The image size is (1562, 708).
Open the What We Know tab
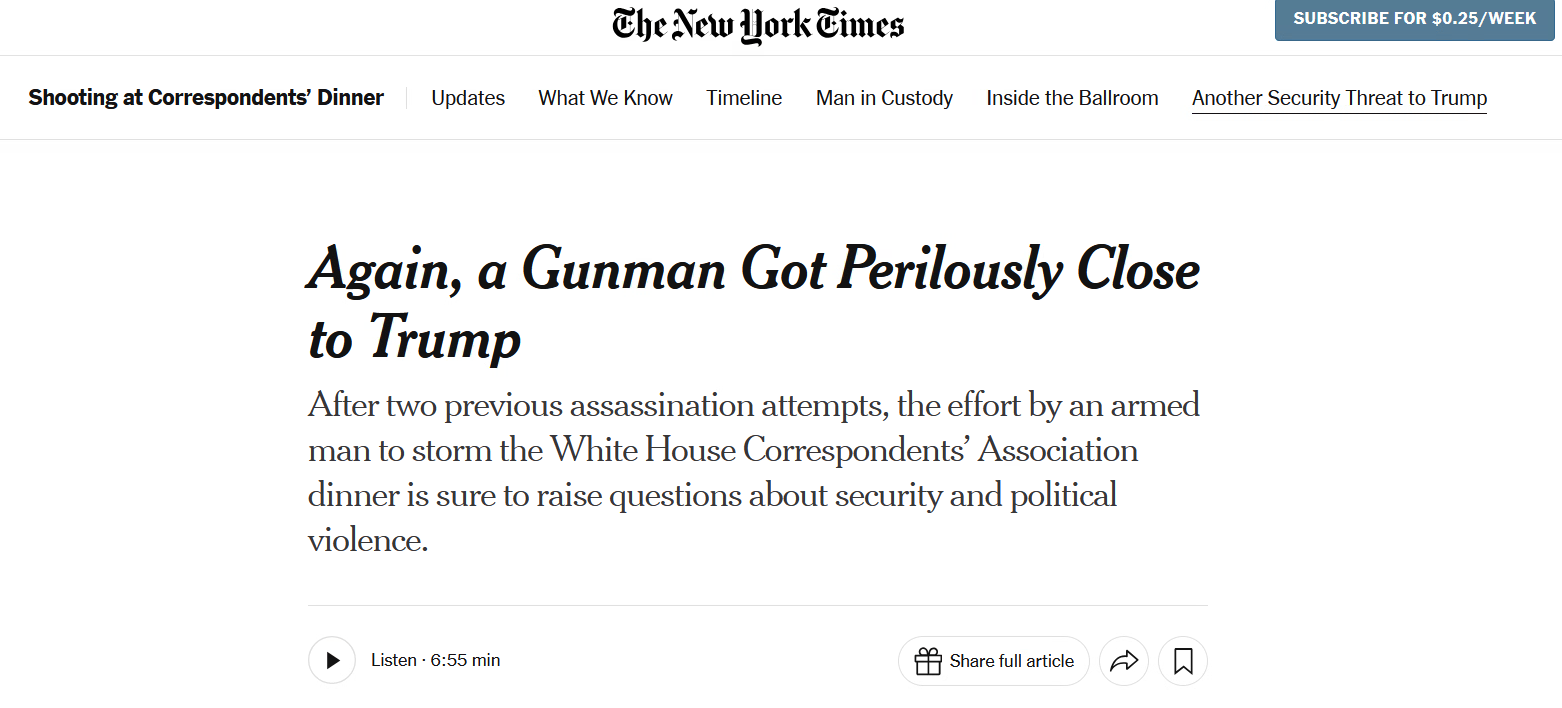coord(605,98)
